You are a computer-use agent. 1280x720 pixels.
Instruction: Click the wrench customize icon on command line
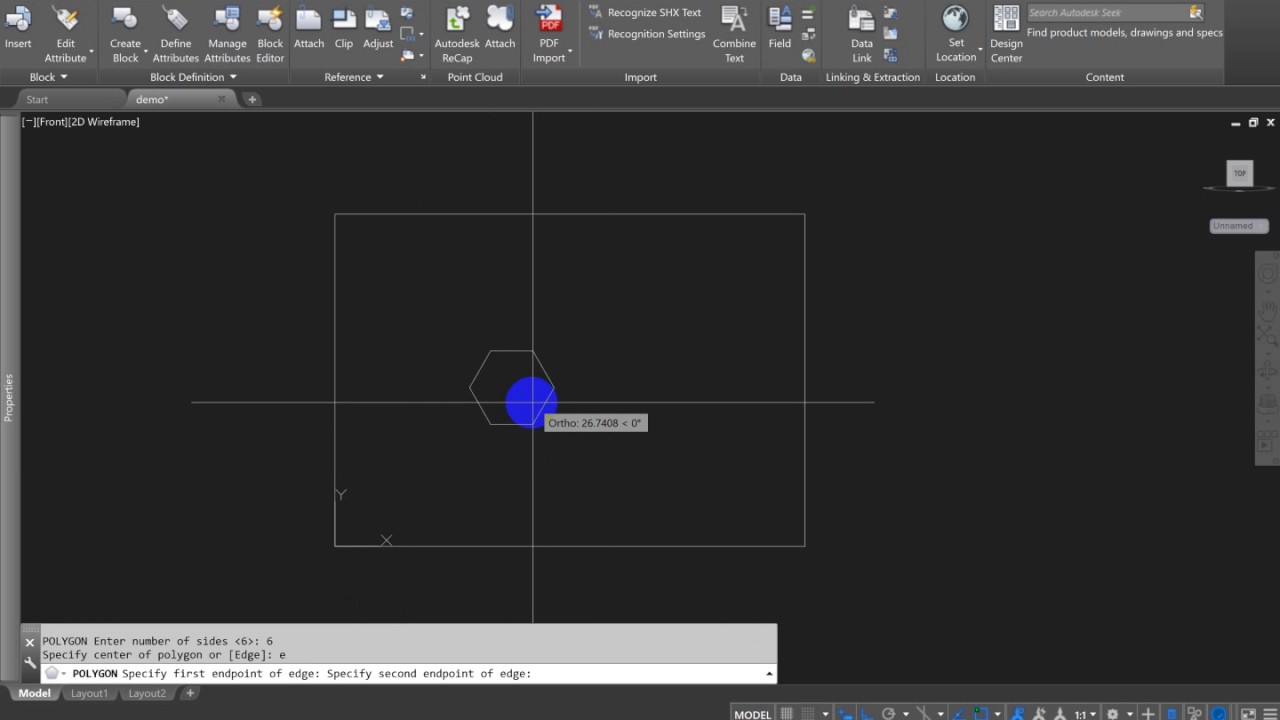[30, 662]
